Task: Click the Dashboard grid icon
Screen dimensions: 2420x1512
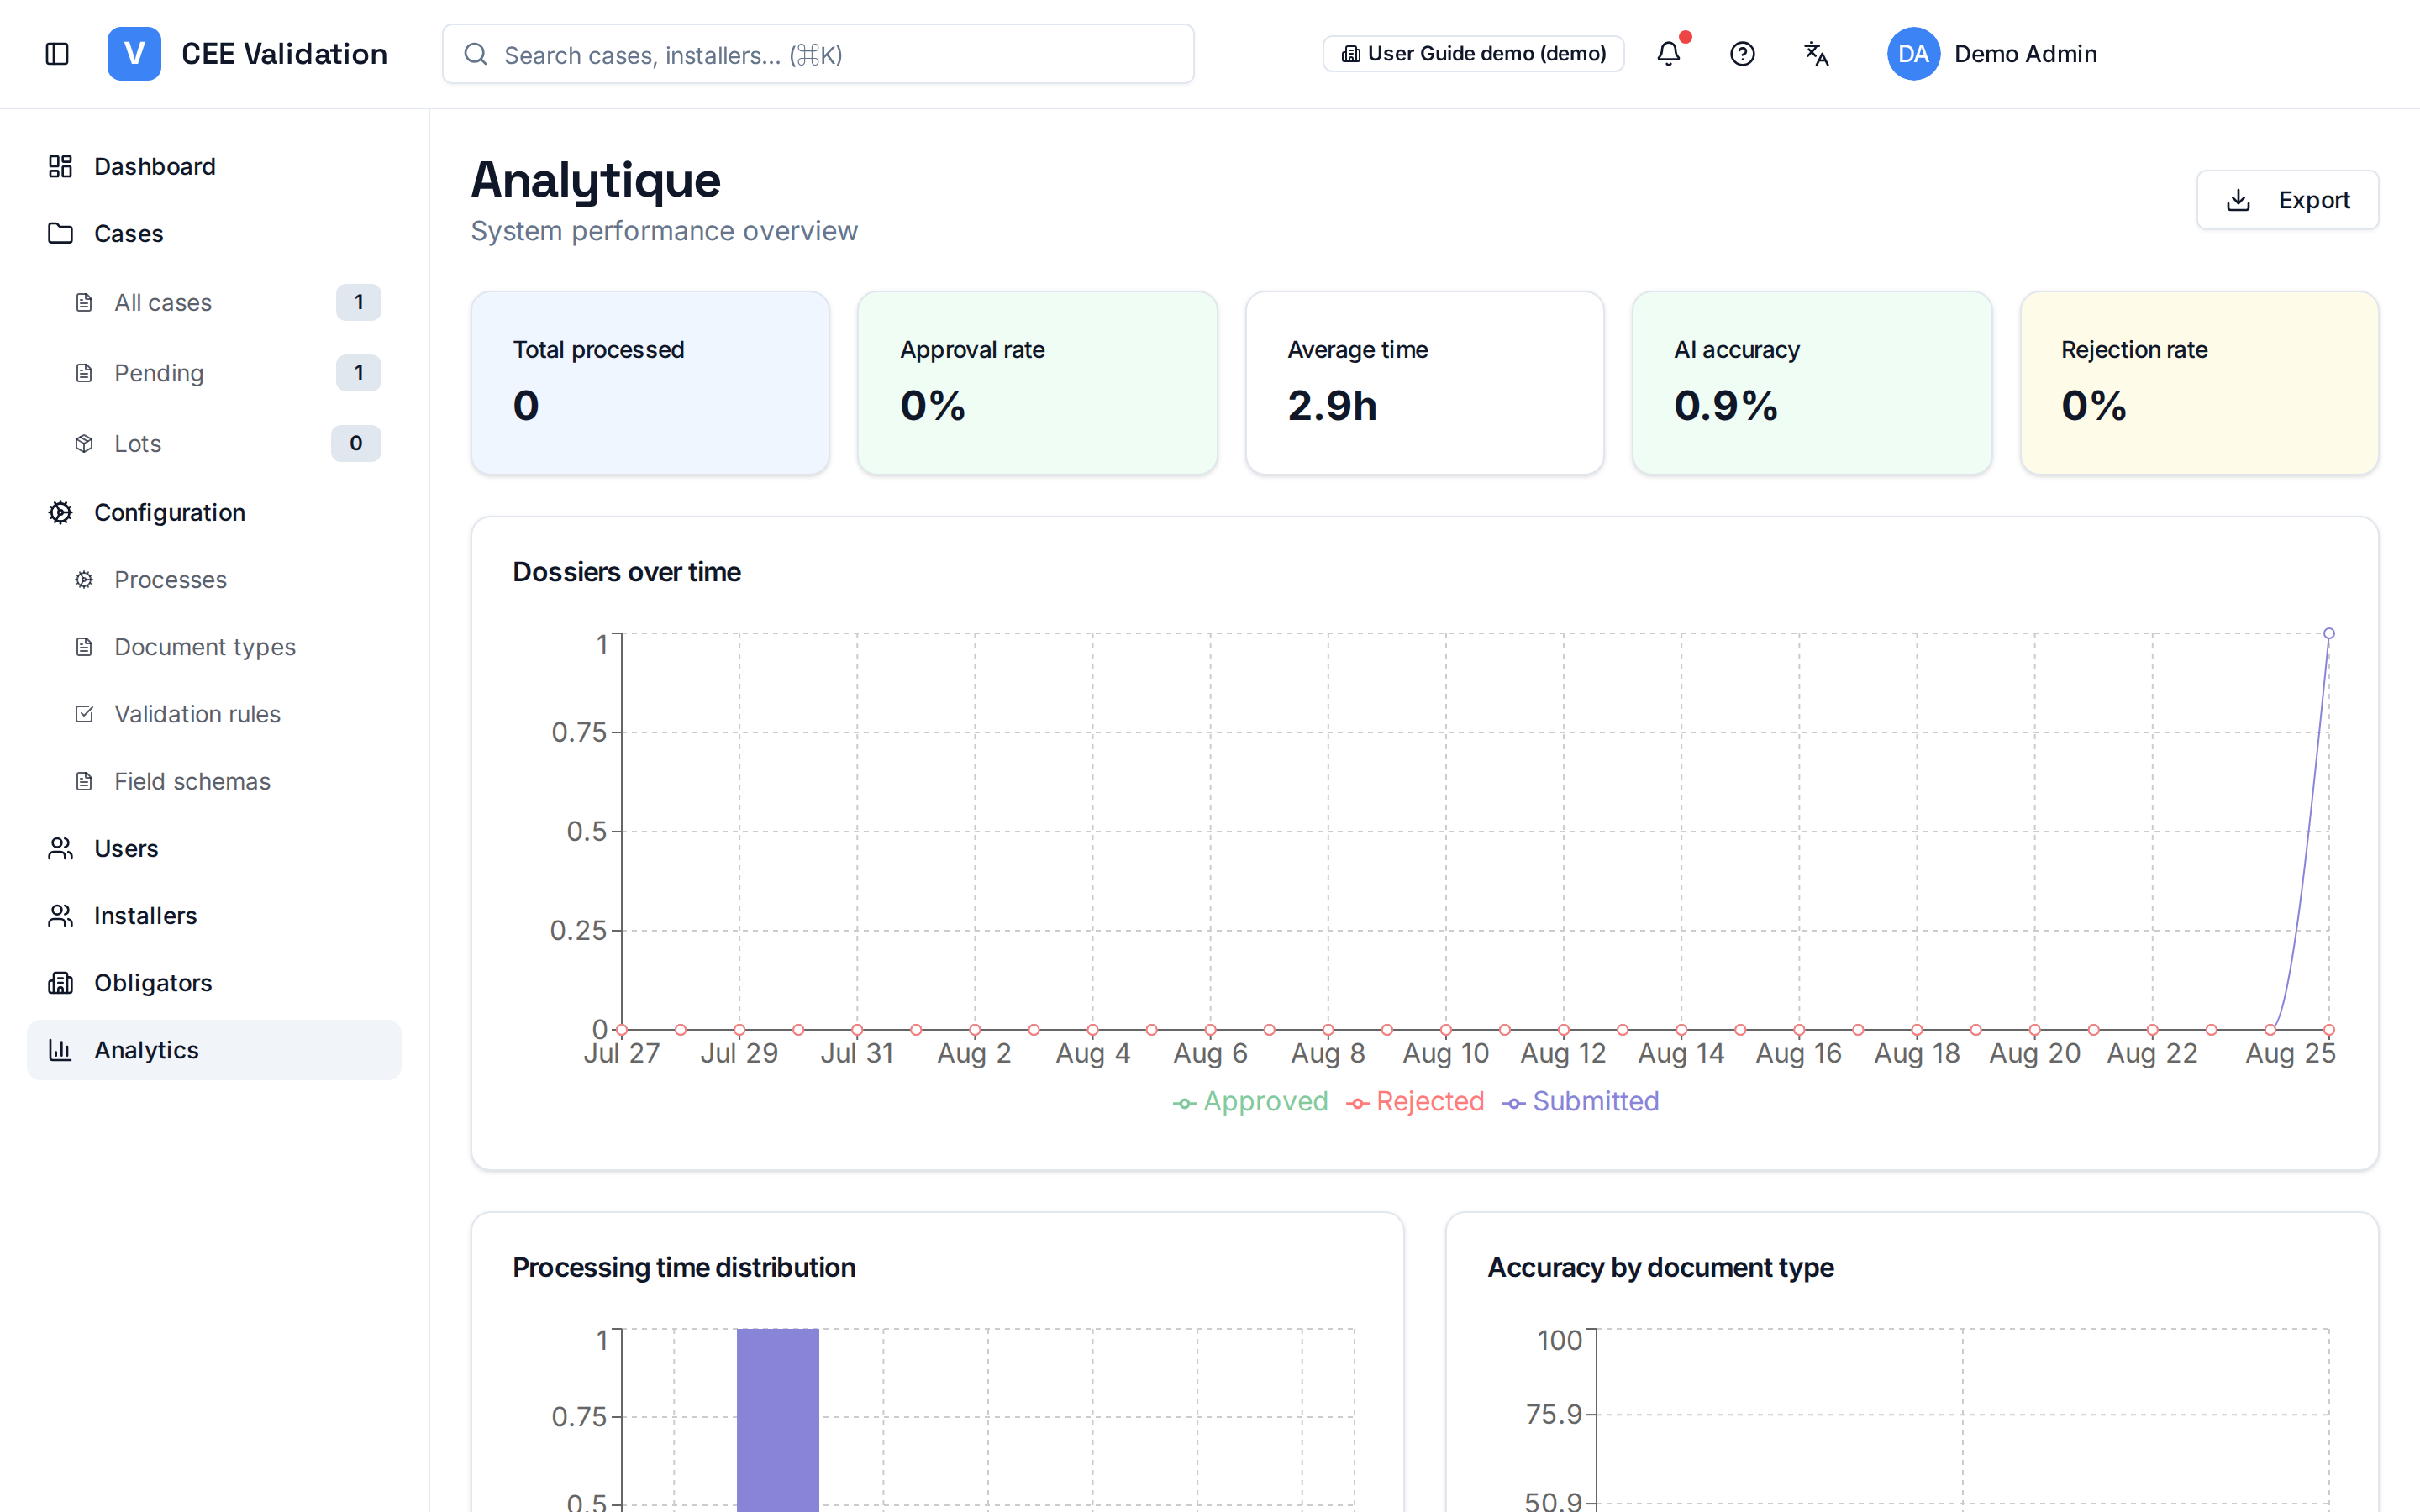Action: [60, 166]
